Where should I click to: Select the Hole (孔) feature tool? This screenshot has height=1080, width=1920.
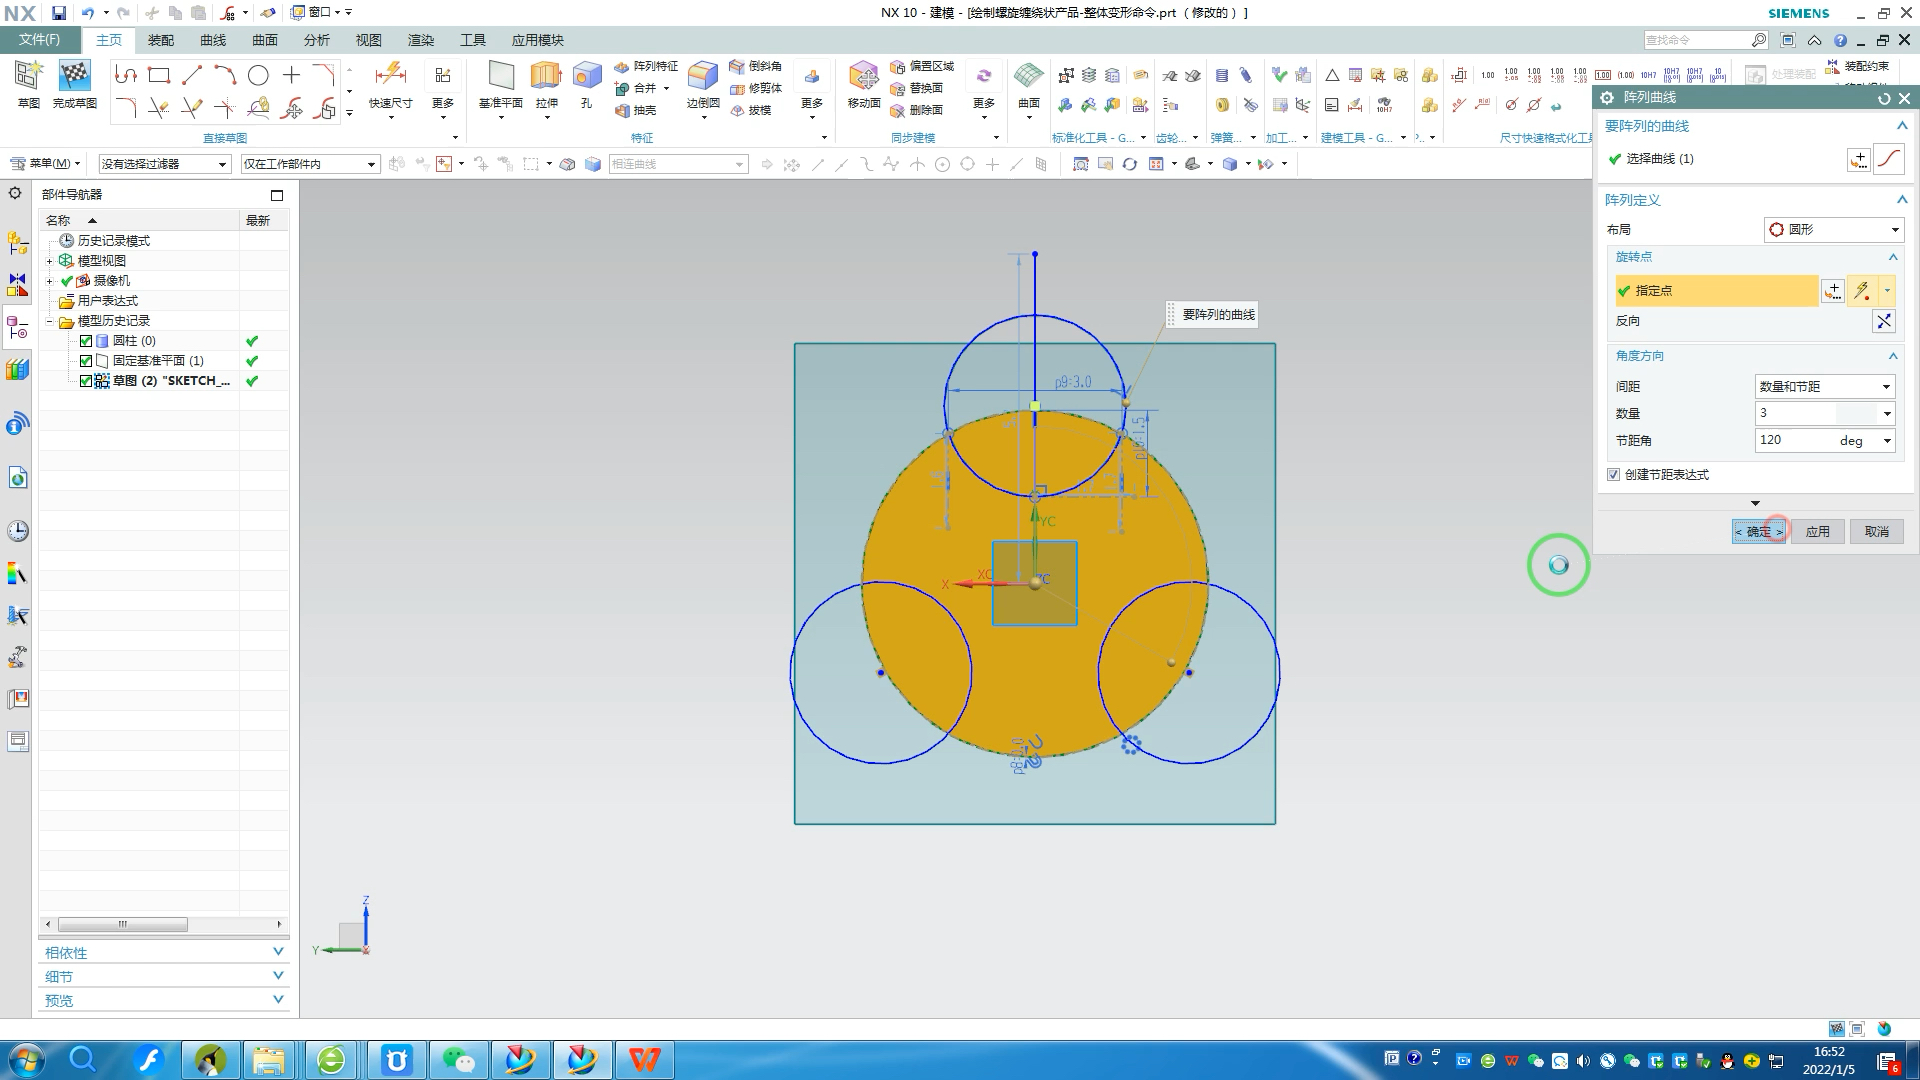(x=587, y=77)
